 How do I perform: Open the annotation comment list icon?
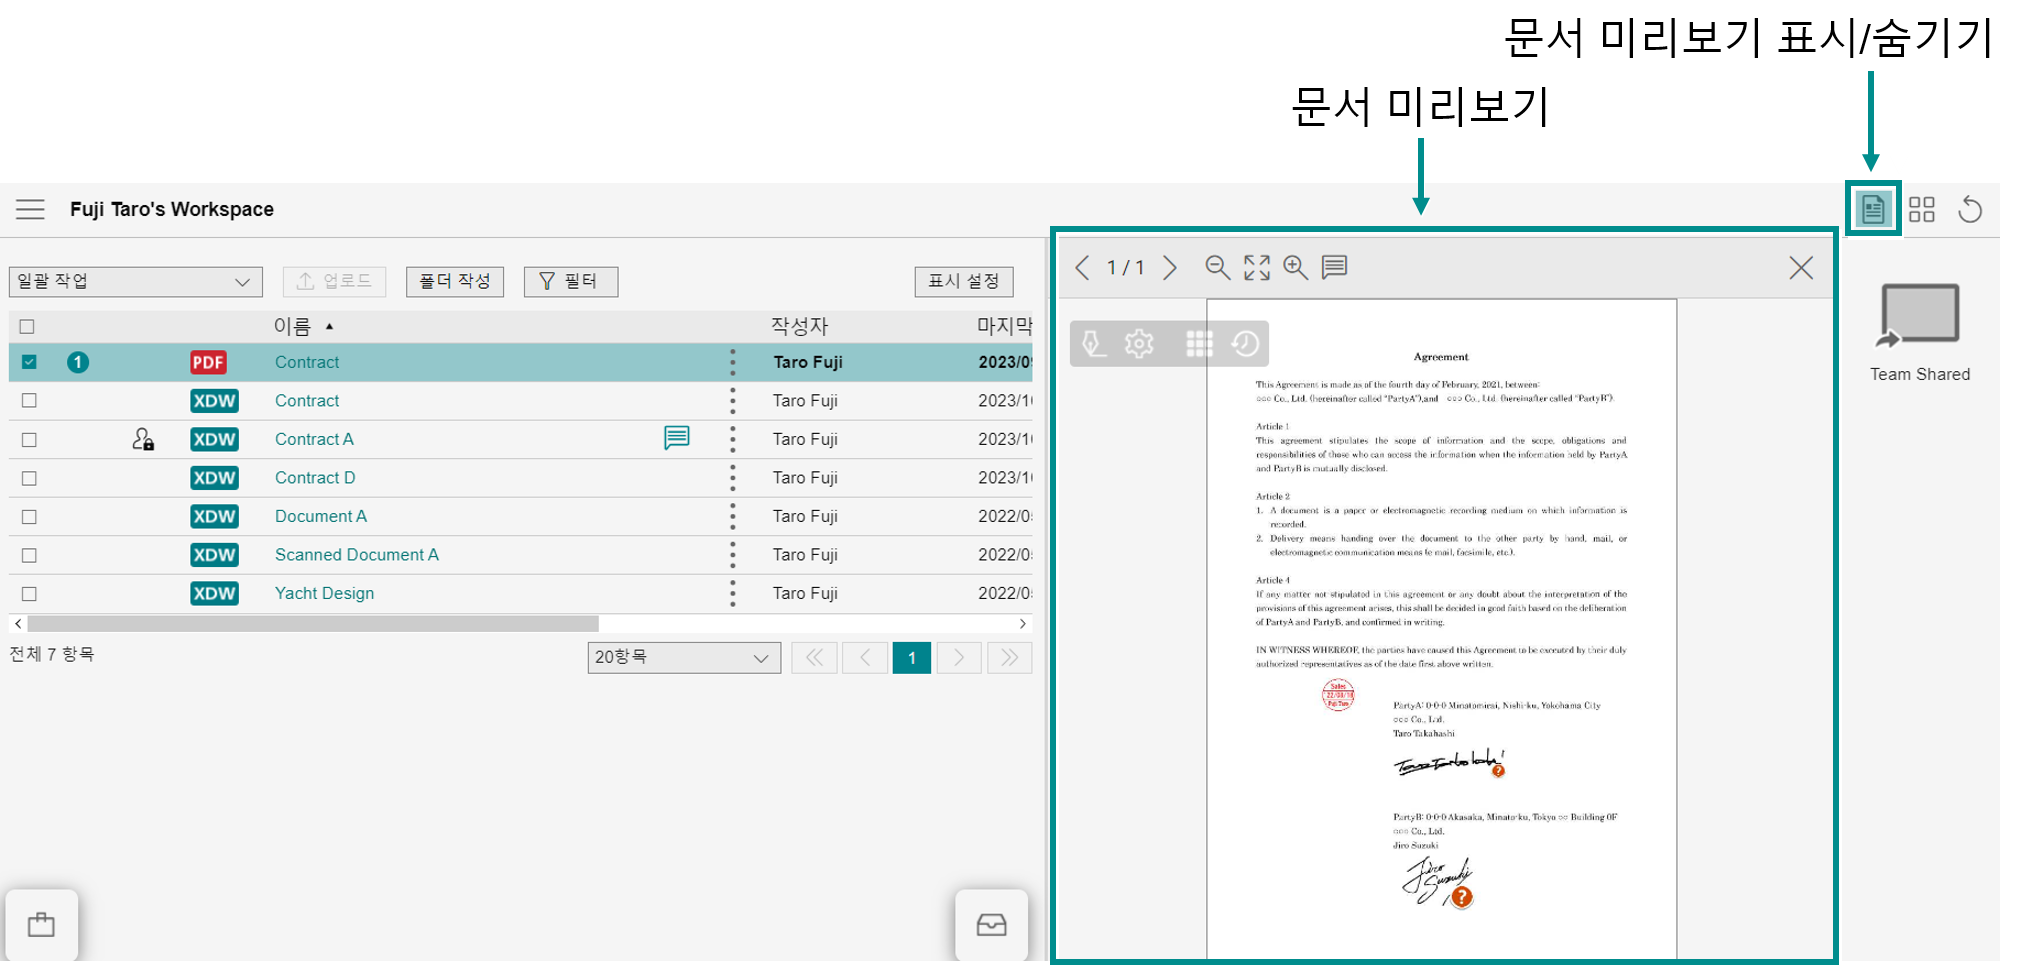click(x=1334, y=267)
